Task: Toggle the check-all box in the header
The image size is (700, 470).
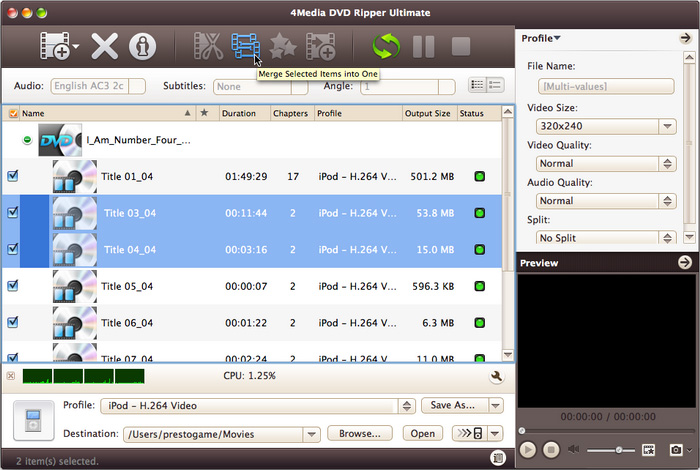Action: [12, 114]
